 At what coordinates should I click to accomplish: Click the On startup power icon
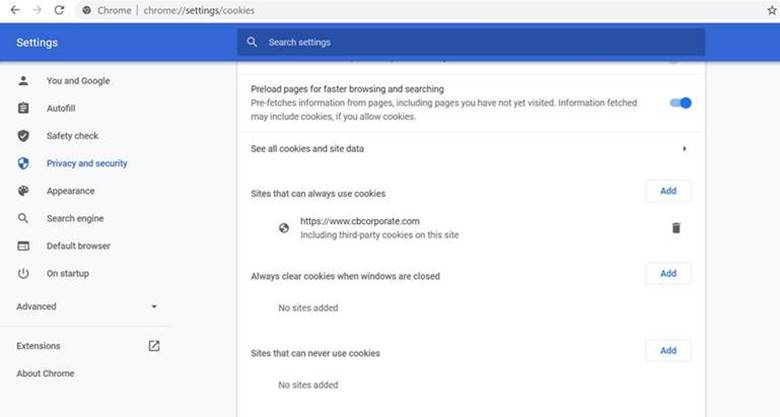(x=23, y=273)
